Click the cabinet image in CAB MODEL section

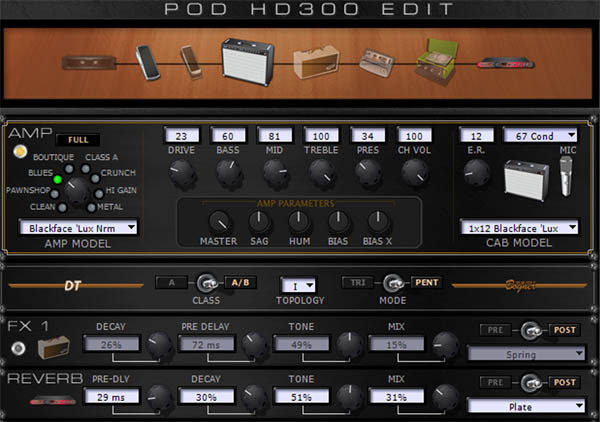(x=527, y=181)
